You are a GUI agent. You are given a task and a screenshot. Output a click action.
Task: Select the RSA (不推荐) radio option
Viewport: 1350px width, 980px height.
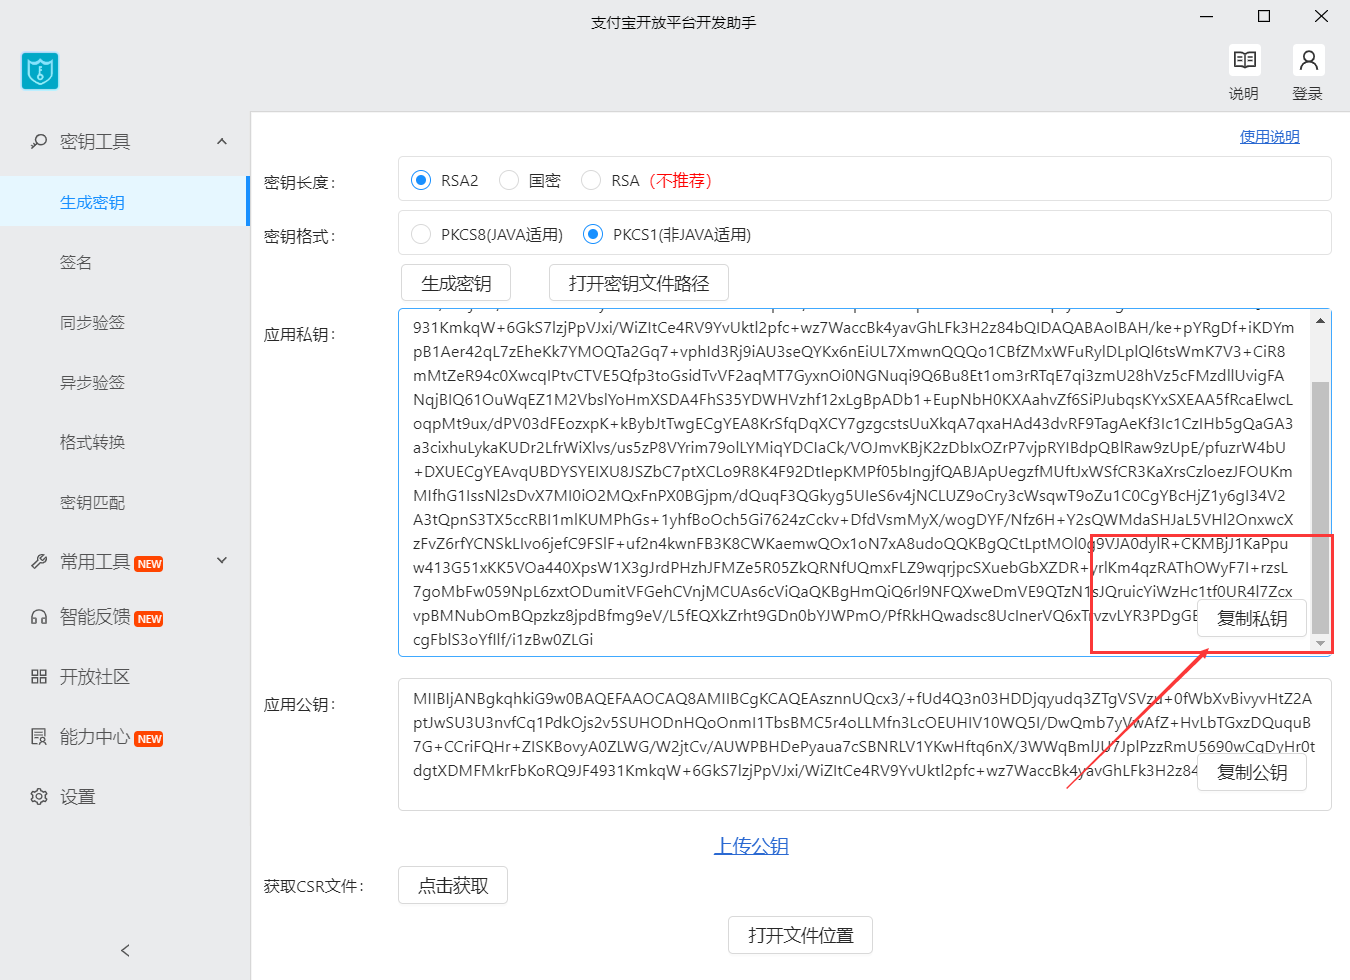click(591, 180)
